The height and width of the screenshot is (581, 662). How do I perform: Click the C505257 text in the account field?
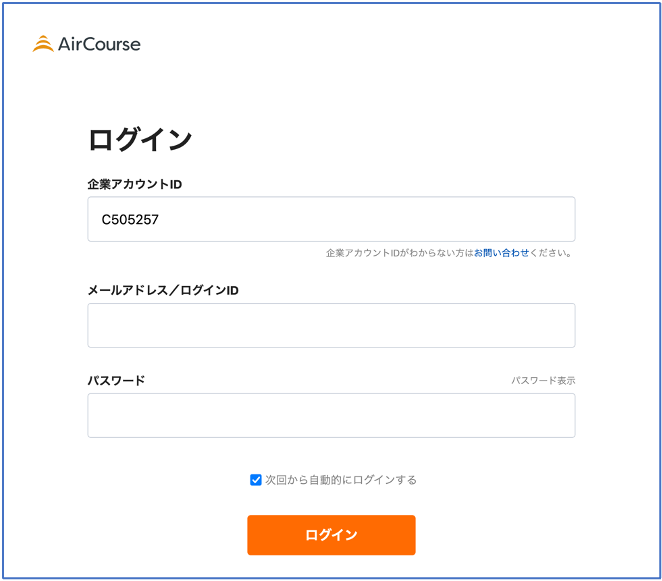pyautogui.click(x=130, y=220)
